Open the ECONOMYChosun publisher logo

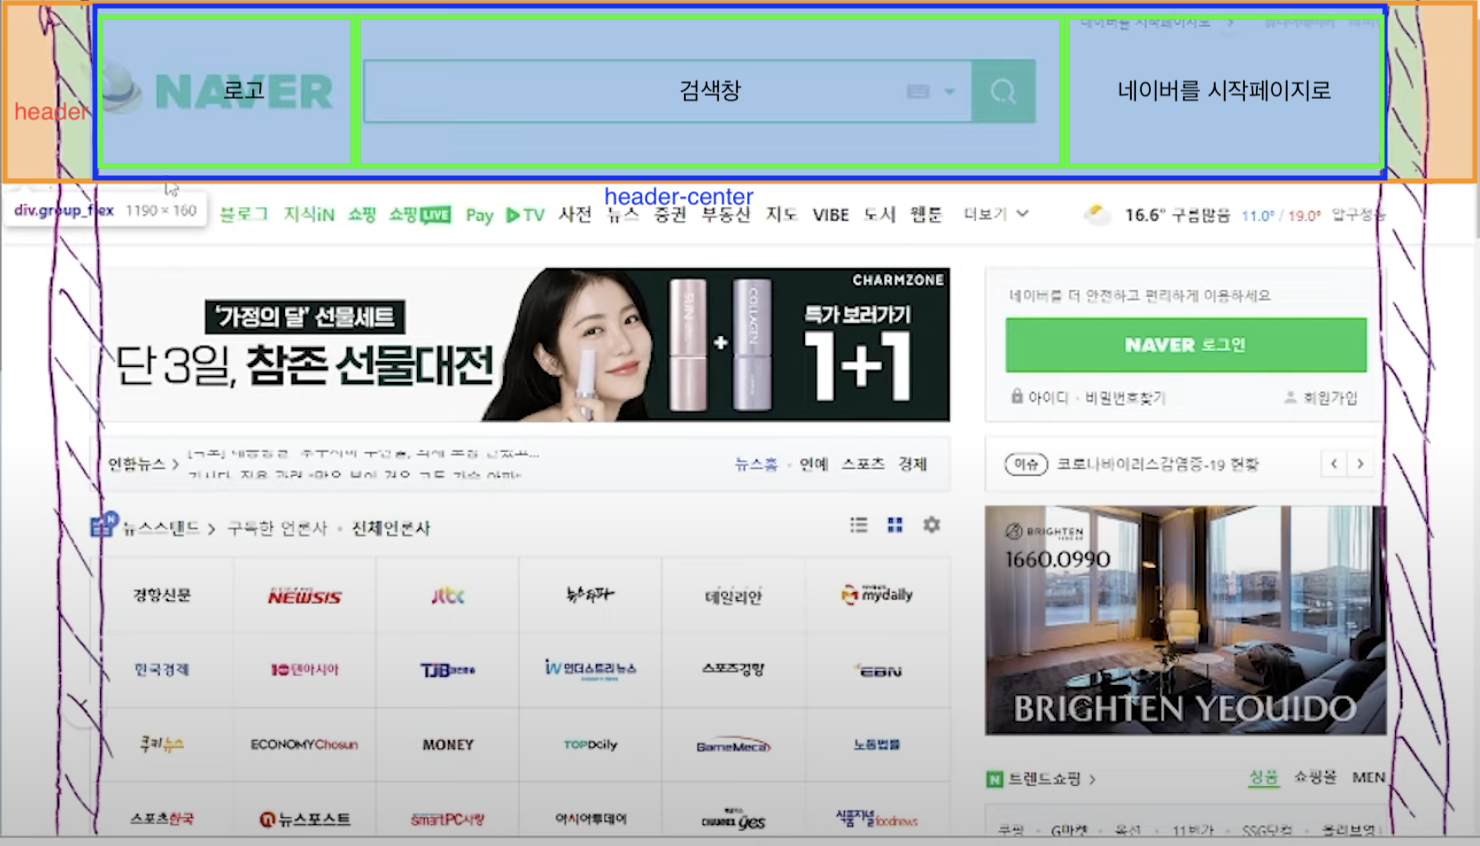tap(304, 745)
